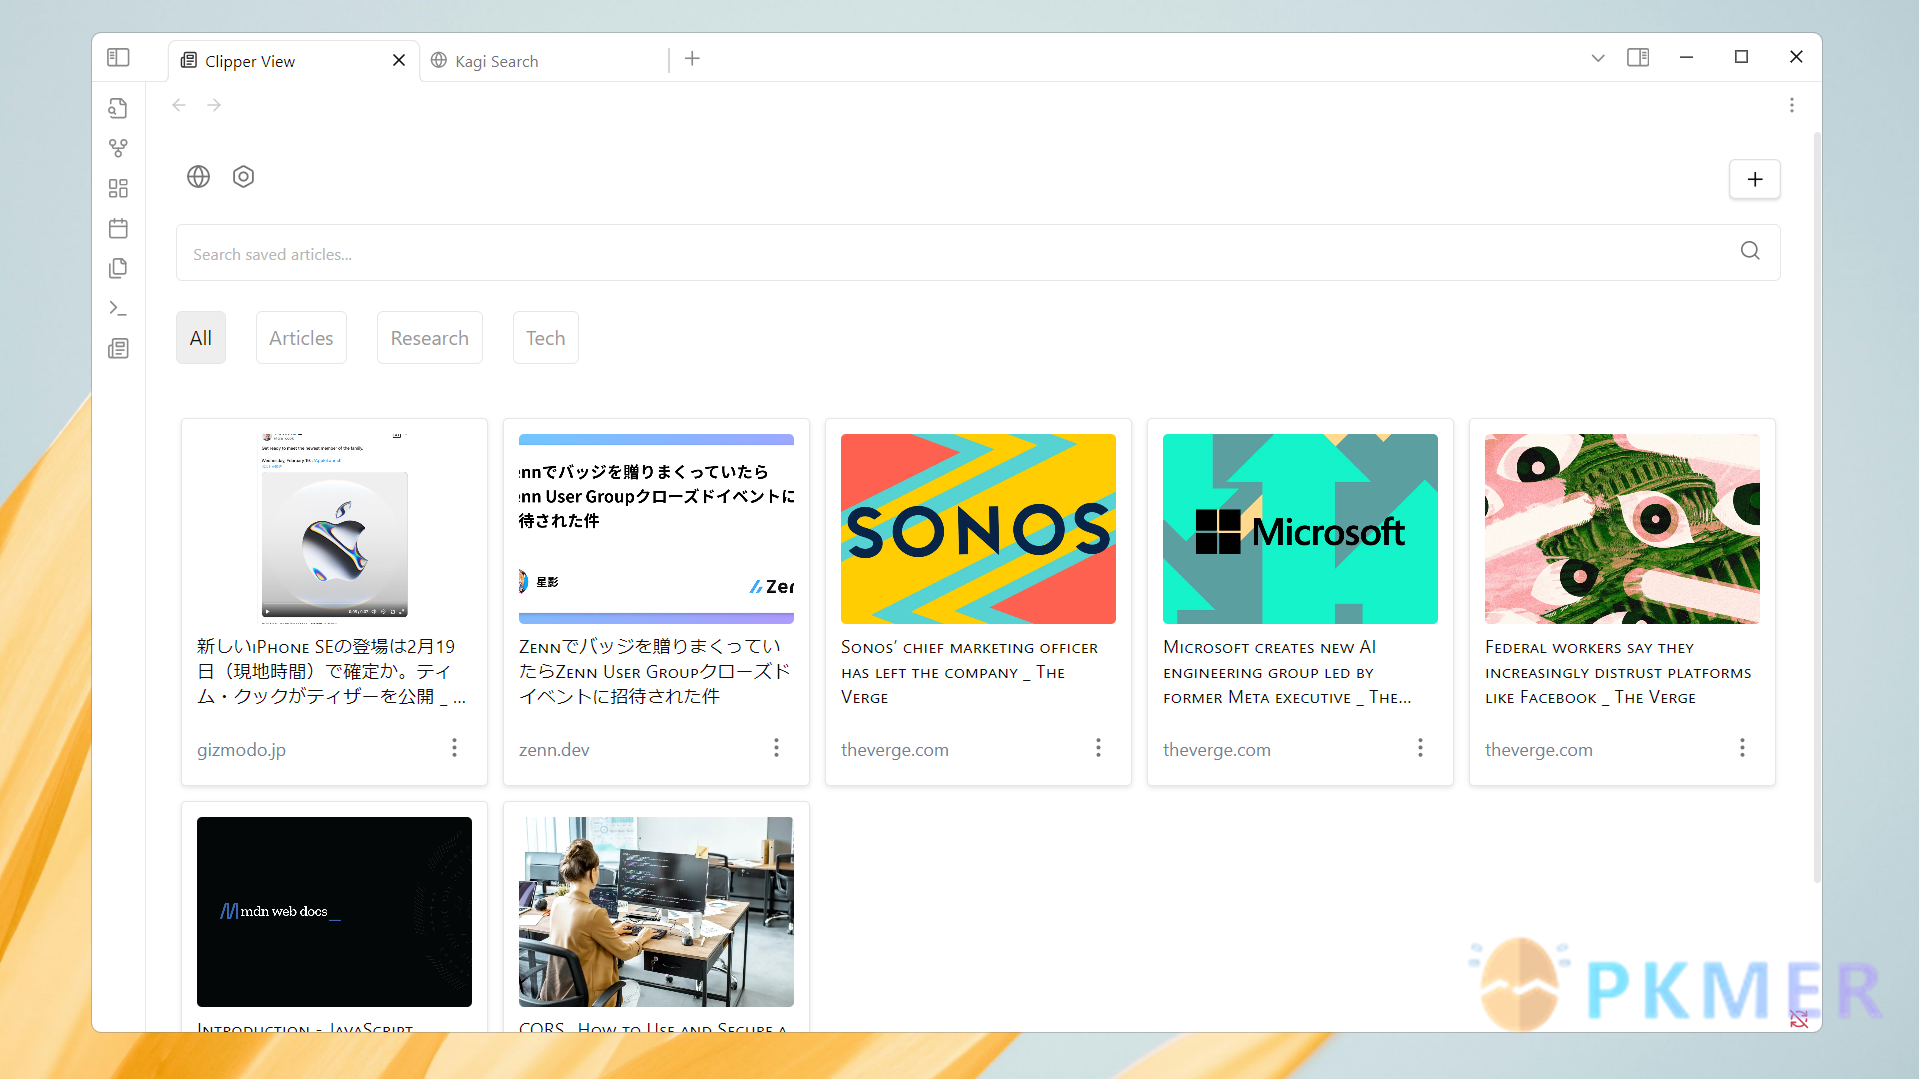Click theverge.com under the Sonos article
This screenshot has height=1079, width=1919.
895,750
